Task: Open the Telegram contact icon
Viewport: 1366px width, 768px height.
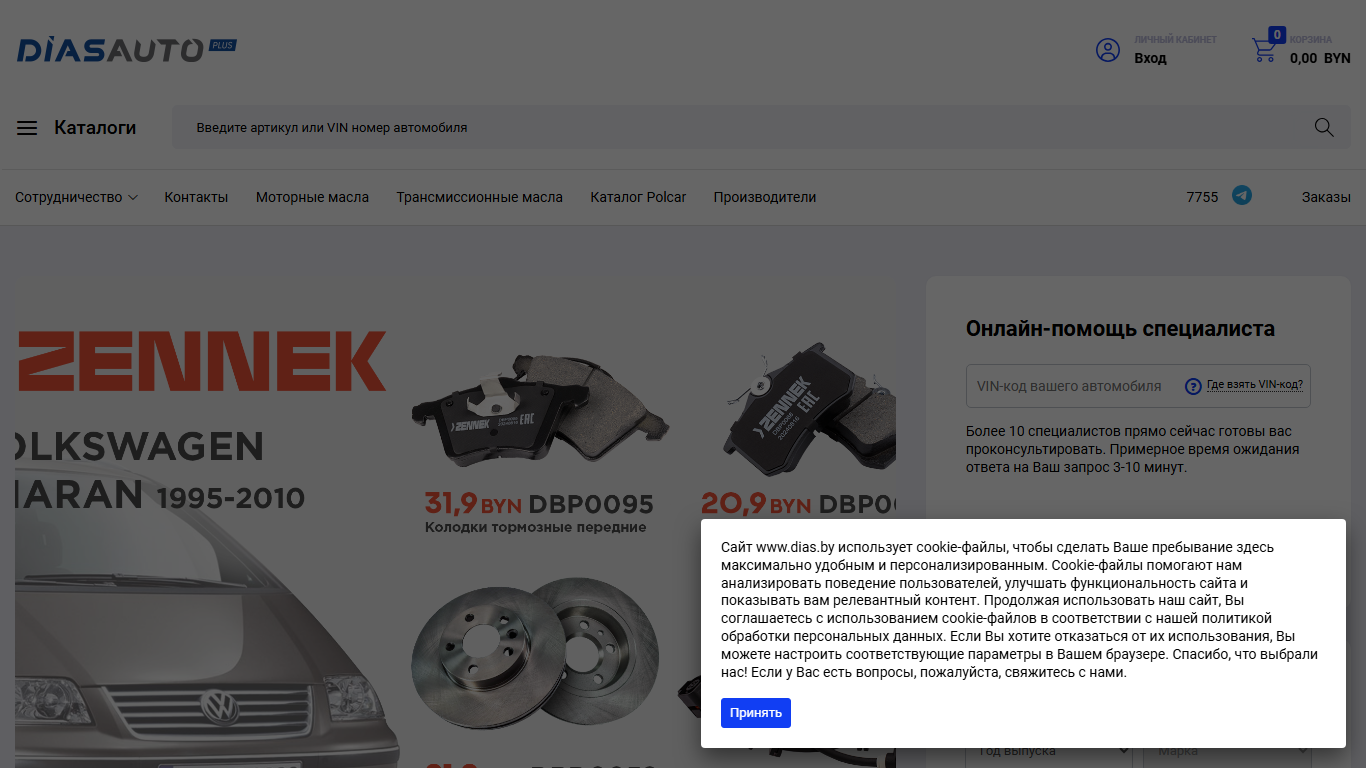Action: click(1242, 196)
